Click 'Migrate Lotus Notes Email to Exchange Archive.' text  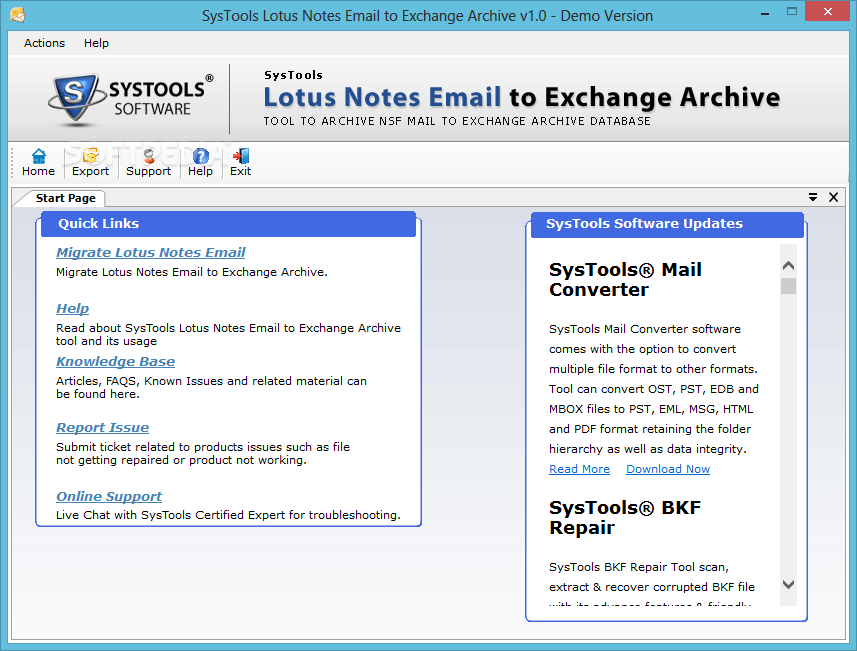(x=192, y=272)
